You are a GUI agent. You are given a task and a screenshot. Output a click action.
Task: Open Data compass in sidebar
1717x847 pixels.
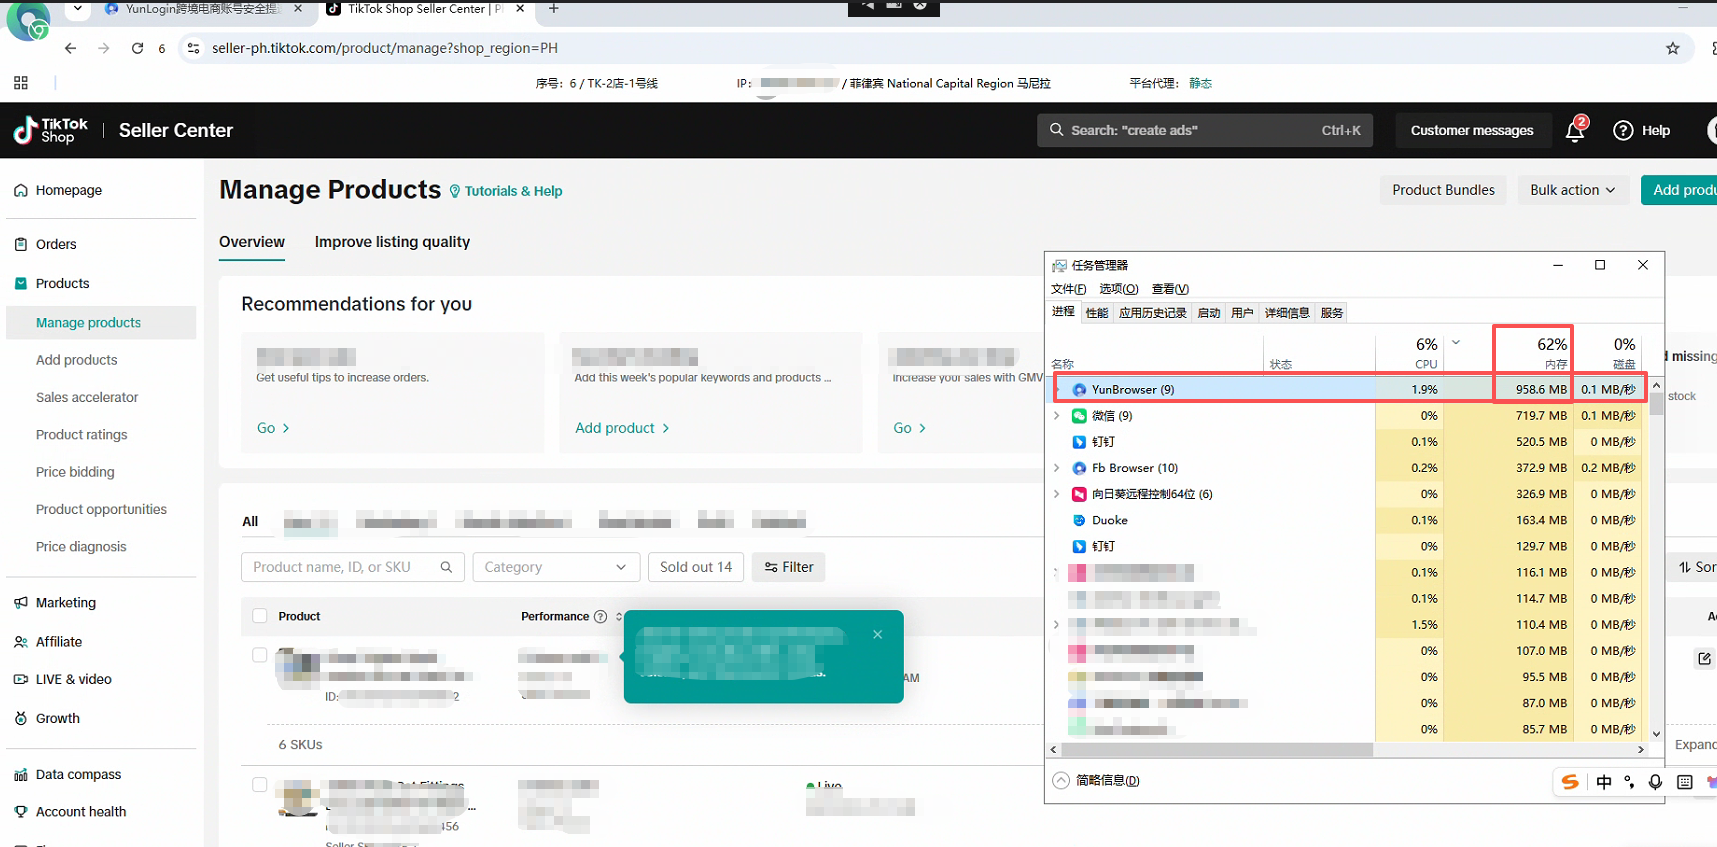[78, 774]
